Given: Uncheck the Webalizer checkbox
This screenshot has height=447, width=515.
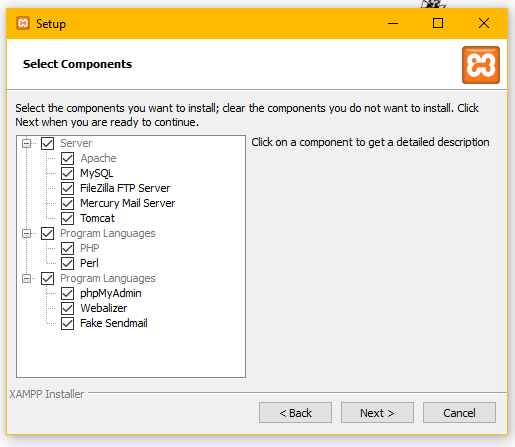Looking at the screenshot, I should click(67, 308).
